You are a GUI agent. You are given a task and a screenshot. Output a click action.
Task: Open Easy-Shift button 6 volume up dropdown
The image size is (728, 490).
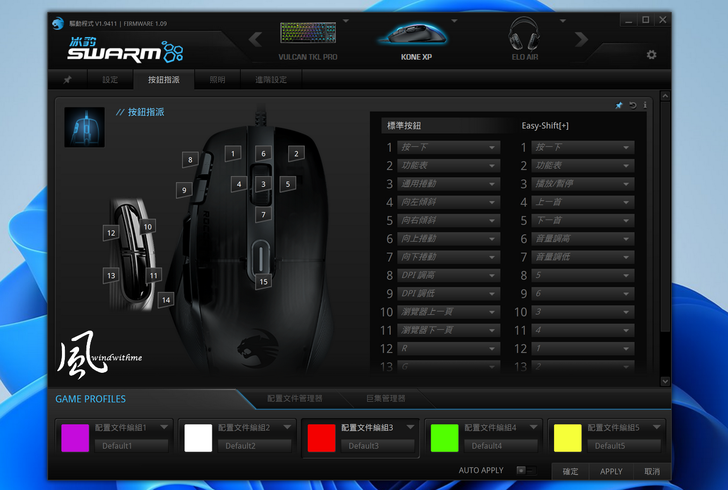tap(583, 239)
